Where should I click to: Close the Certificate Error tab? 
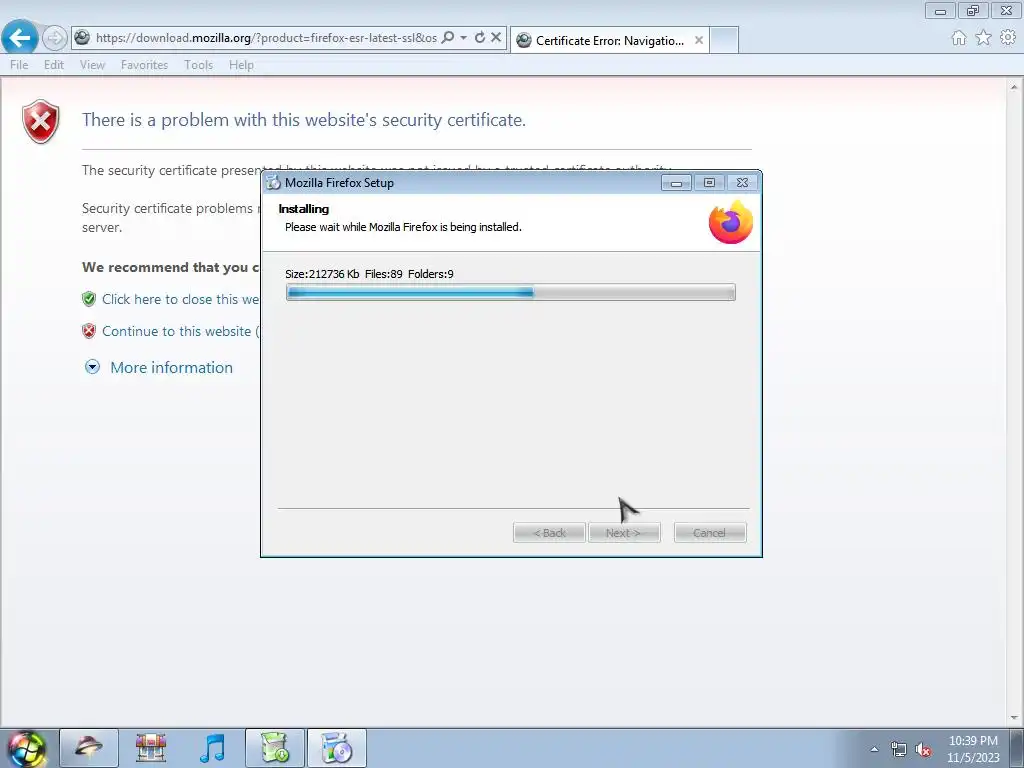698,40
